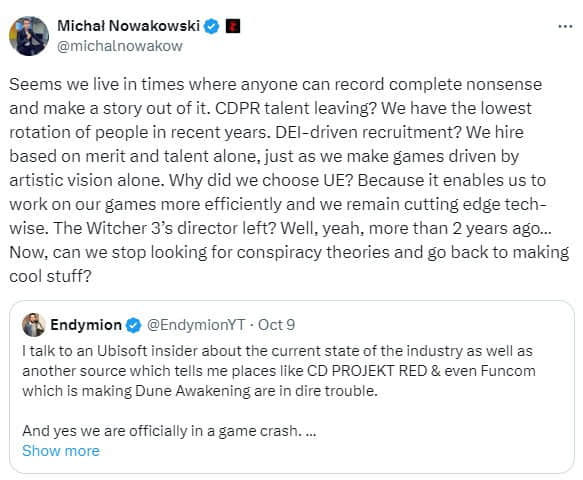
Task: Click sentence 'Why did we choose UE?'
Action: pos(261,180)
